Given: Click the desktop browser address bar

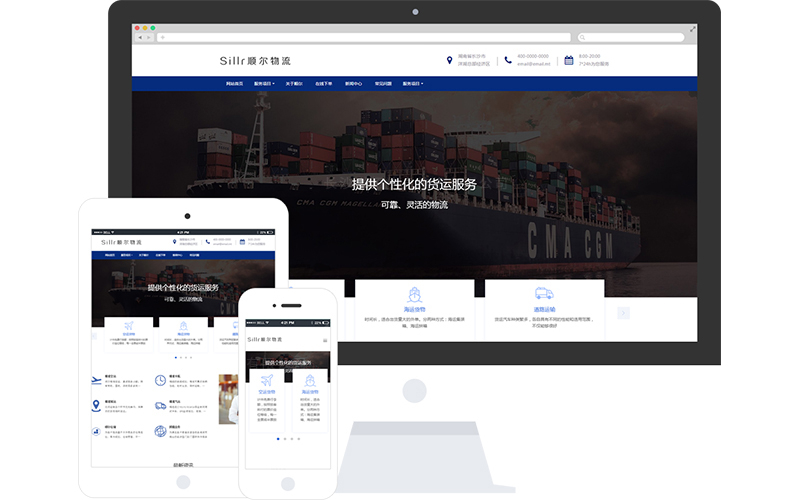Looking at the screenshot, I should pyautogui.click(x=364, y=37).
